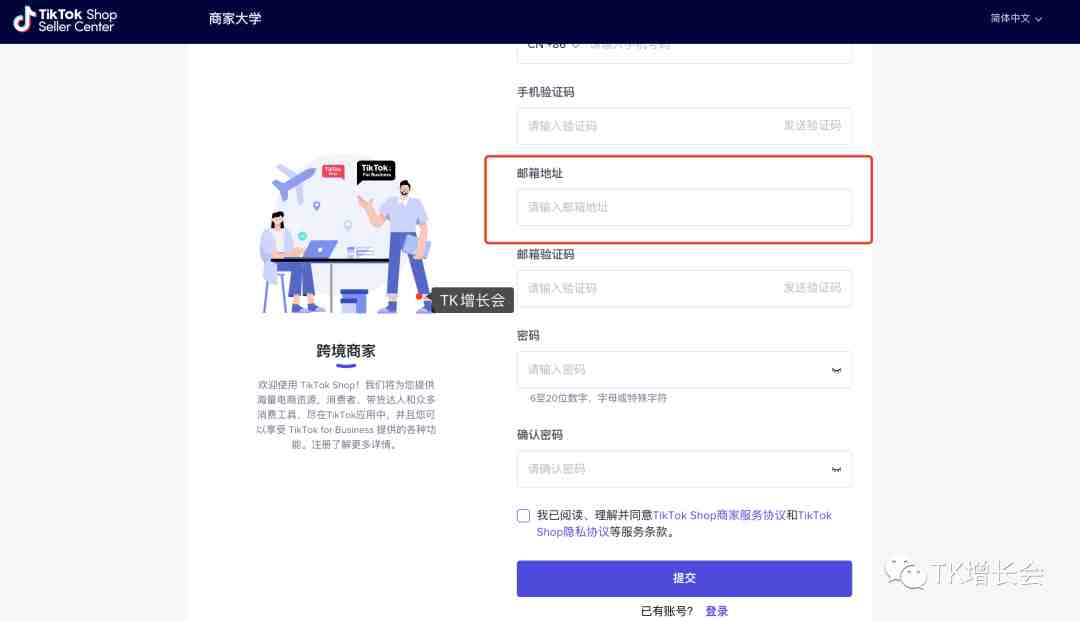Viewport: 1080px width, 621px height.
Task: Click 发送验证码 in the phone verification field
Action: pos(812,125)
